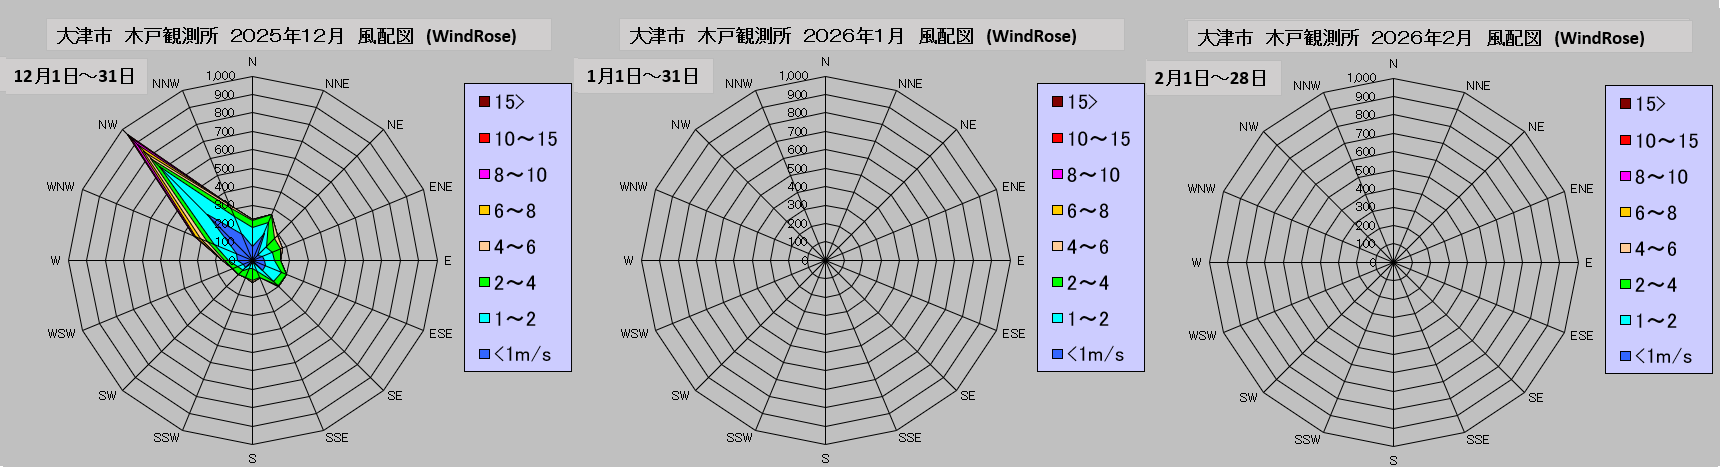Click the dark red 15> swatch in December legend

pyautogui.click(x=484, y=102)
